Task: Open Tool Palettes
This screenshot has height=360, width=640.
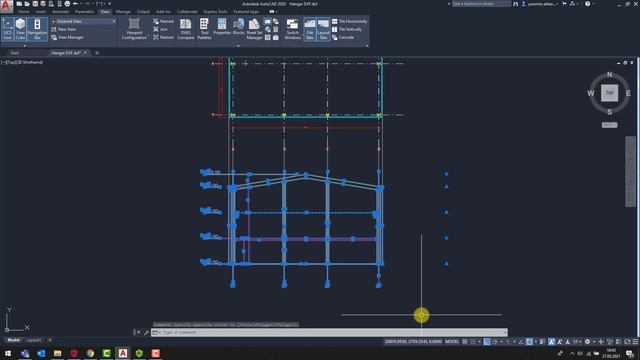Action: [204, 29]
